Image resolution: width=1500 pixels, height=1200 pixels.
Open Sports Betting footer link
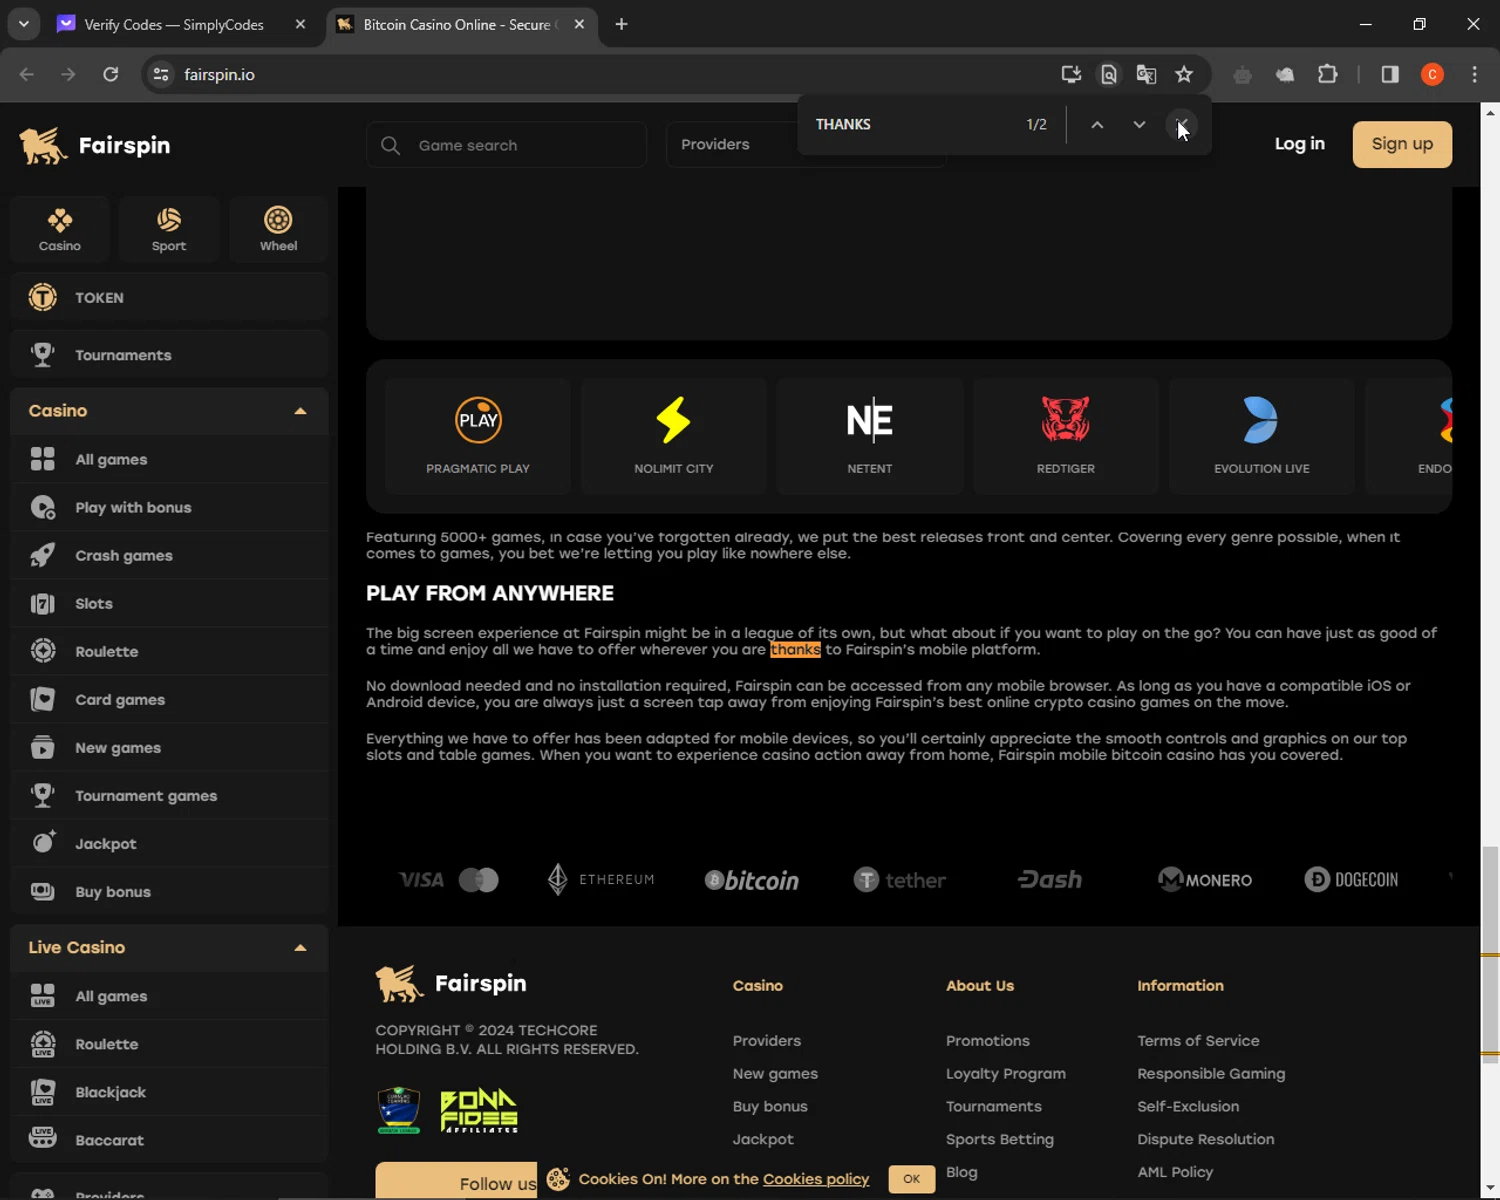pyautogui.click(x=1000, y=1140)
